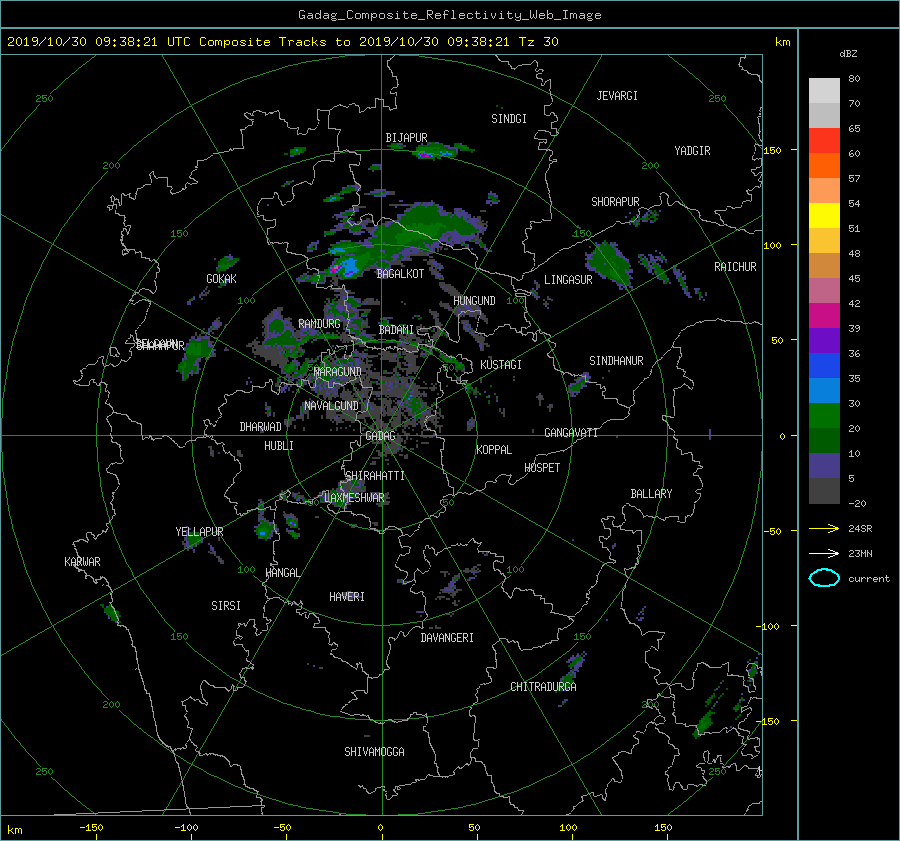Screen dimensions: 900x841
Task: Click the RAMDURG city label
Action: point(319,324)
